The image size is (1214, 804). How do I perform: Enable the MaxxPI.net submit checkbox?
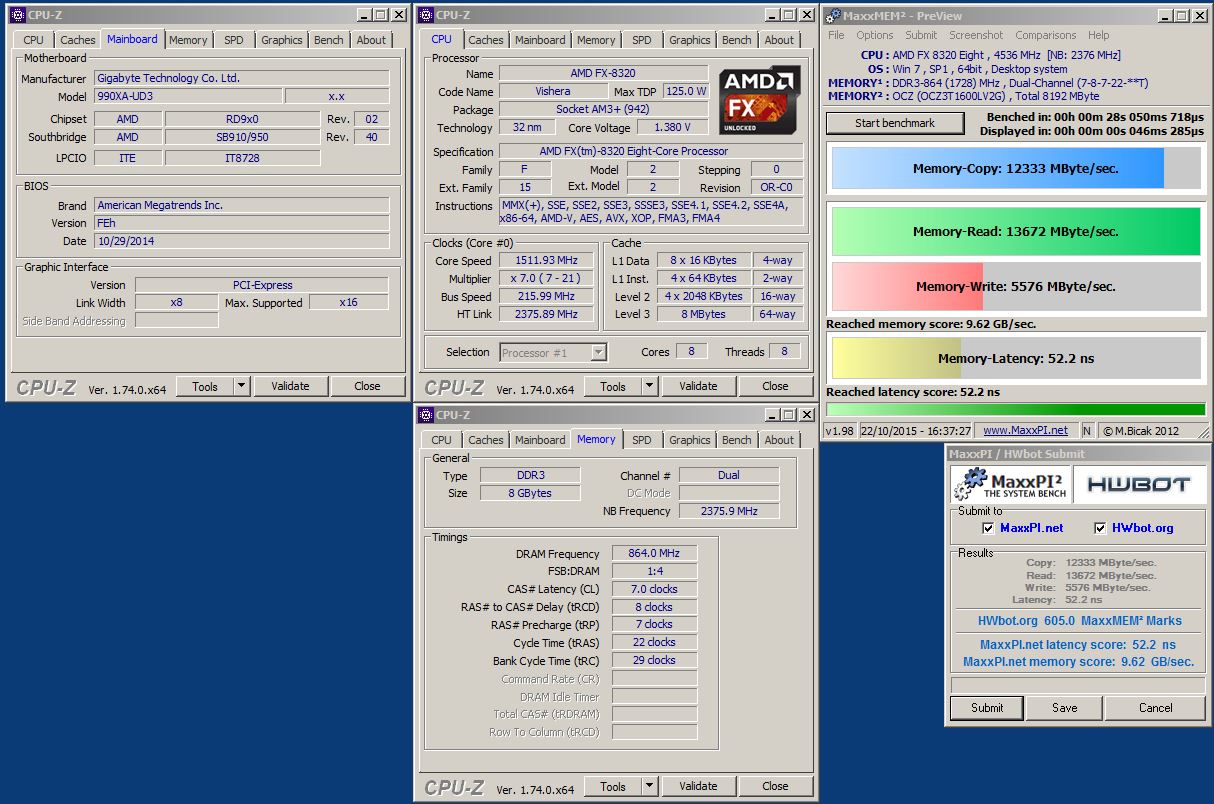(x=988, y=528)
